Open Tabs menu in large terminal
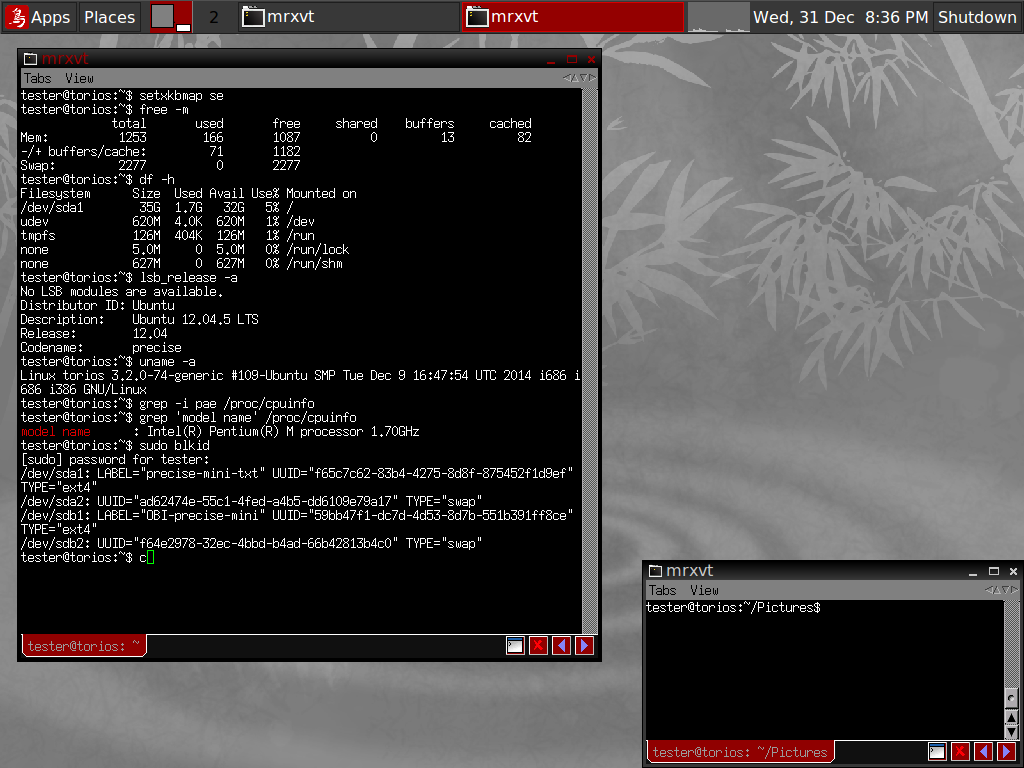 [38, 78]
